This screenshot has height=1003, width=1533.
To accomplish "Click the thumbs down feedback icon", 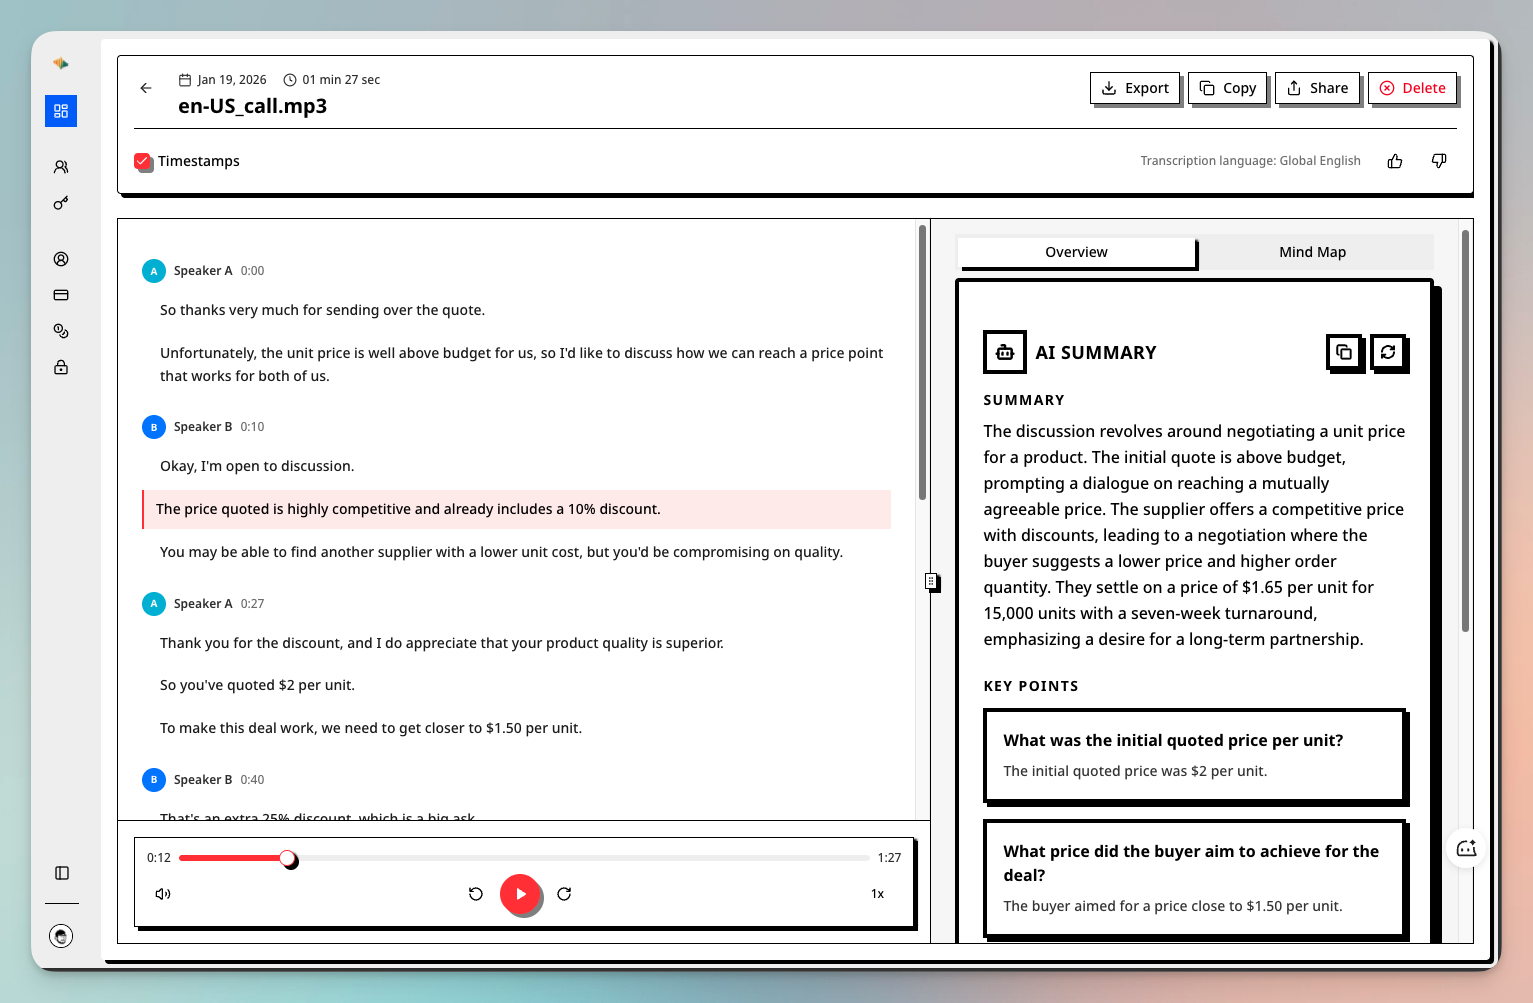I will pyautogui.click(x=1439, y=161).
